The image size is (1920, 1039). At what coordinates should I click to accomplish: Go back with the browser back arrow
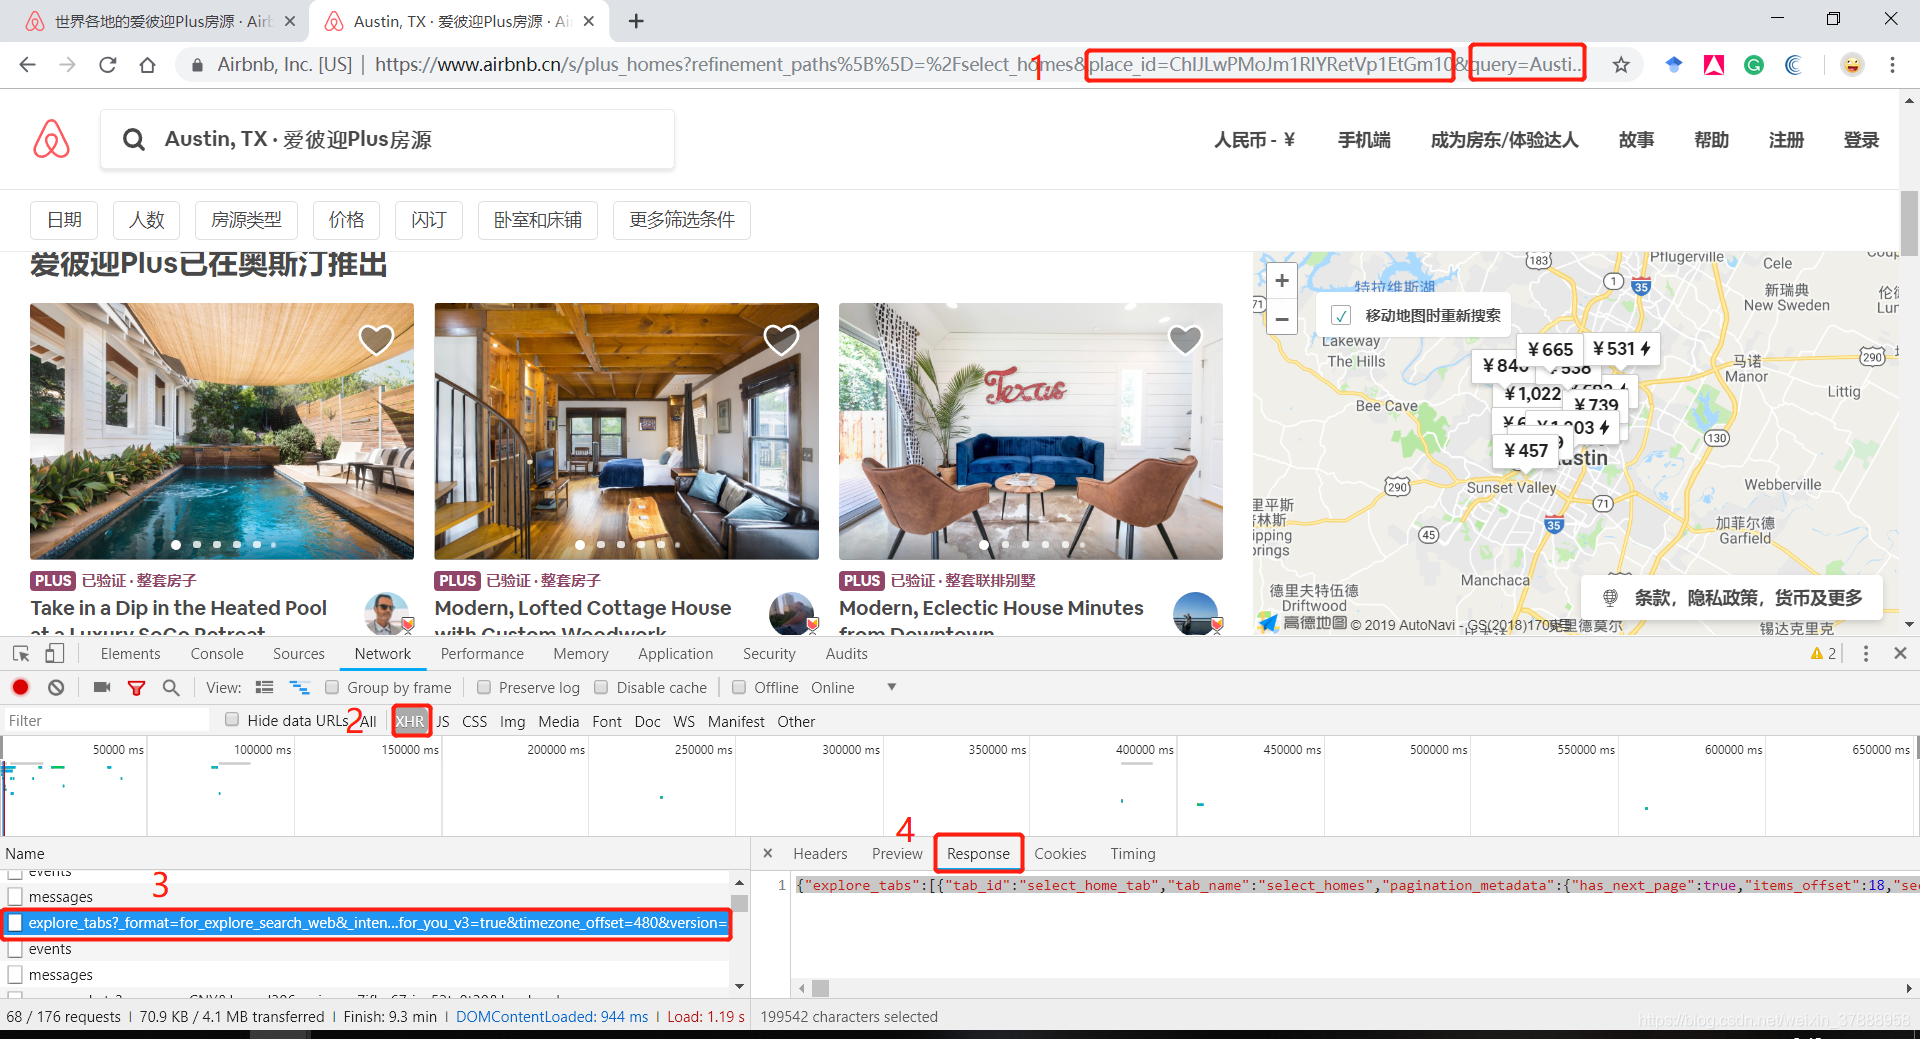pyautogui.click(x=27, y=65)
